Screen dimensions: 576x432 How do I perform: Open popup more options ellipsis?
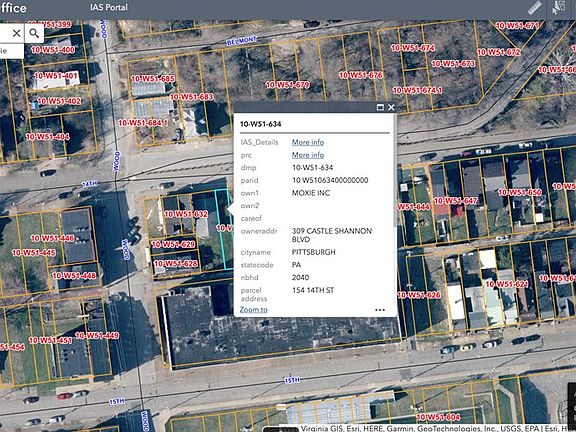(x=380, y=310)
